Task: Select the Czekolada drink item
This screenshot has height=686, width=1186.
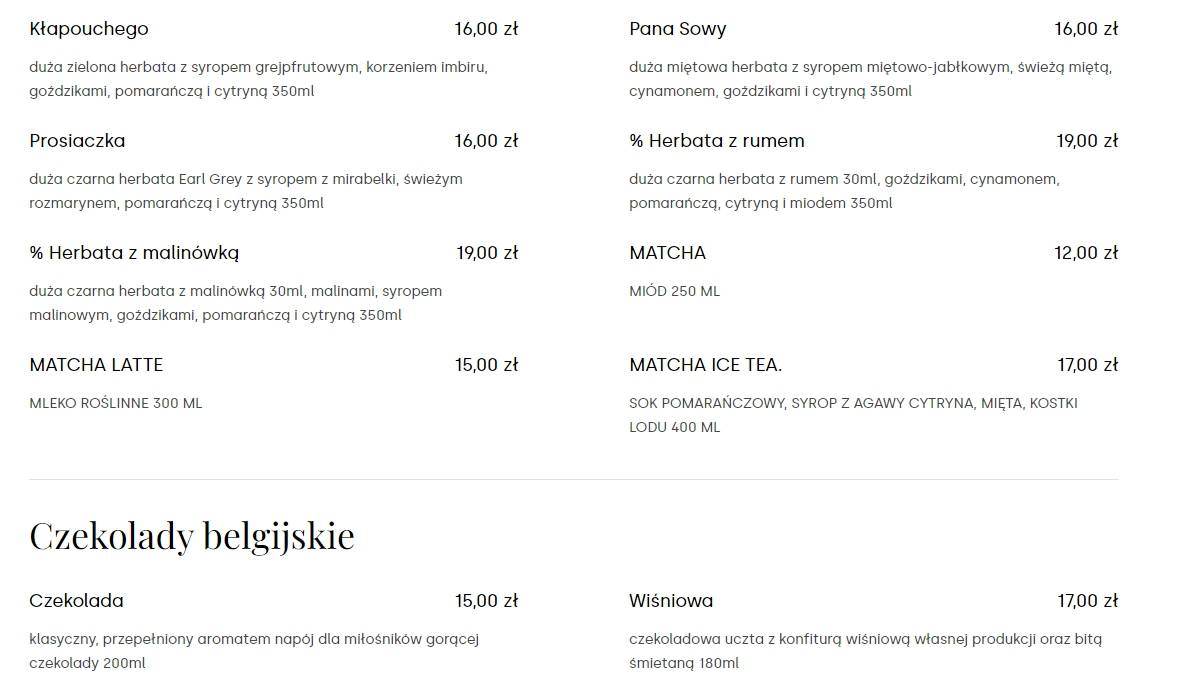Action: coord(76,601)
